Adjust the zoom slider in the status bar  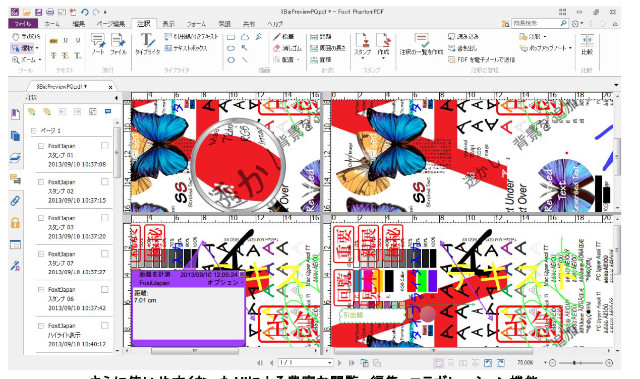(574, 363)
